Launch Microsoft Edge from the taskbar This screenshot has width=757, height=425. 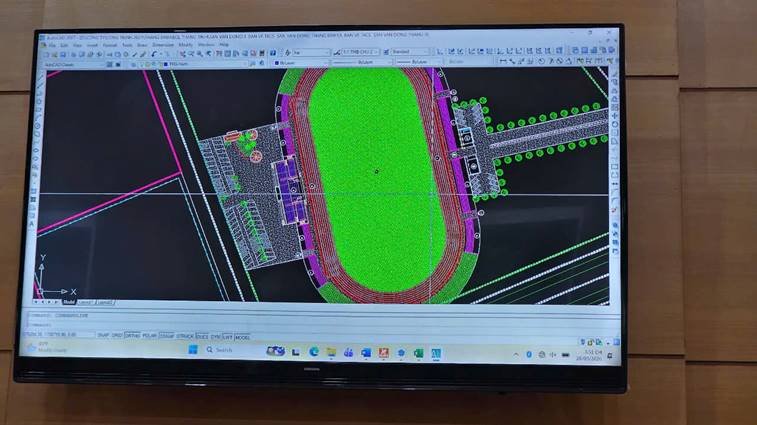click(x=314, y=352)
